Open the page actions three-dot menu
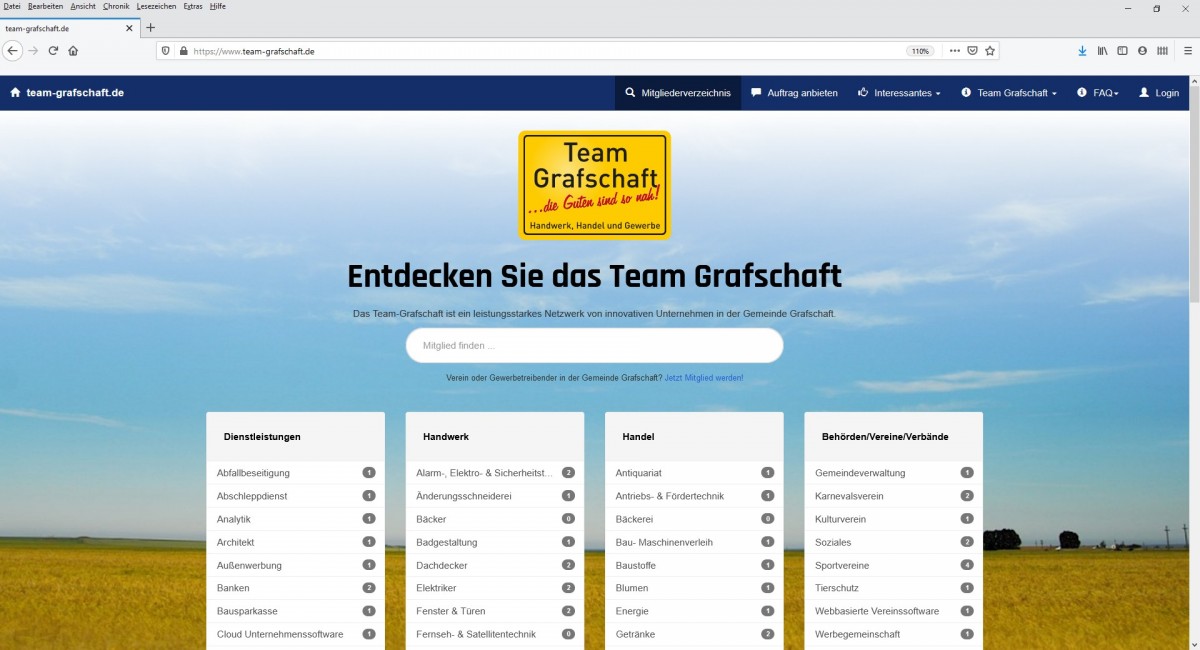The image size is (1200, 650). (955, 51)
